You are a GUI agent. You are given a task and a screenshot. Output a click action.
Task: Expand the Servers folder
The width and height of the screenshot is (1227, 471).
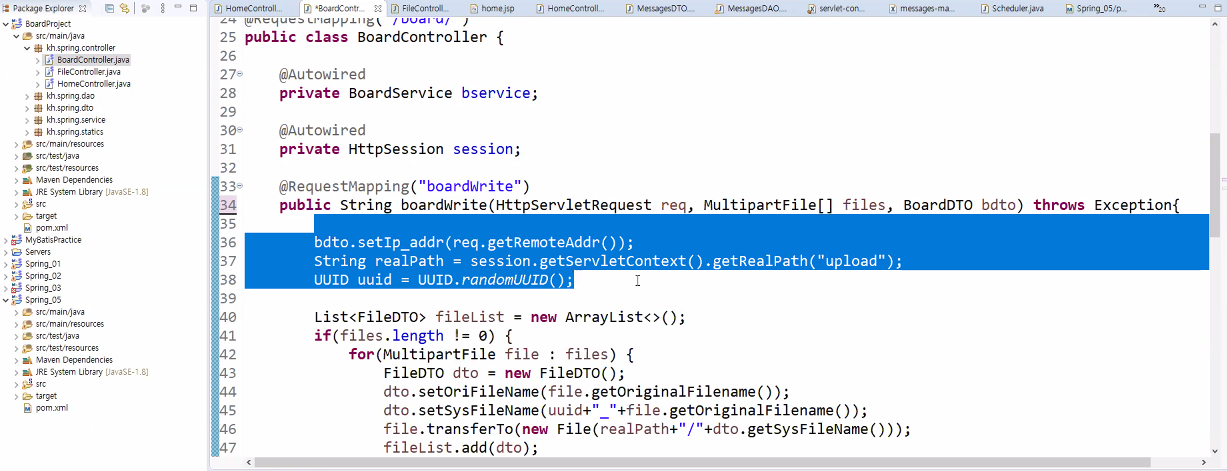coord(5,252)
